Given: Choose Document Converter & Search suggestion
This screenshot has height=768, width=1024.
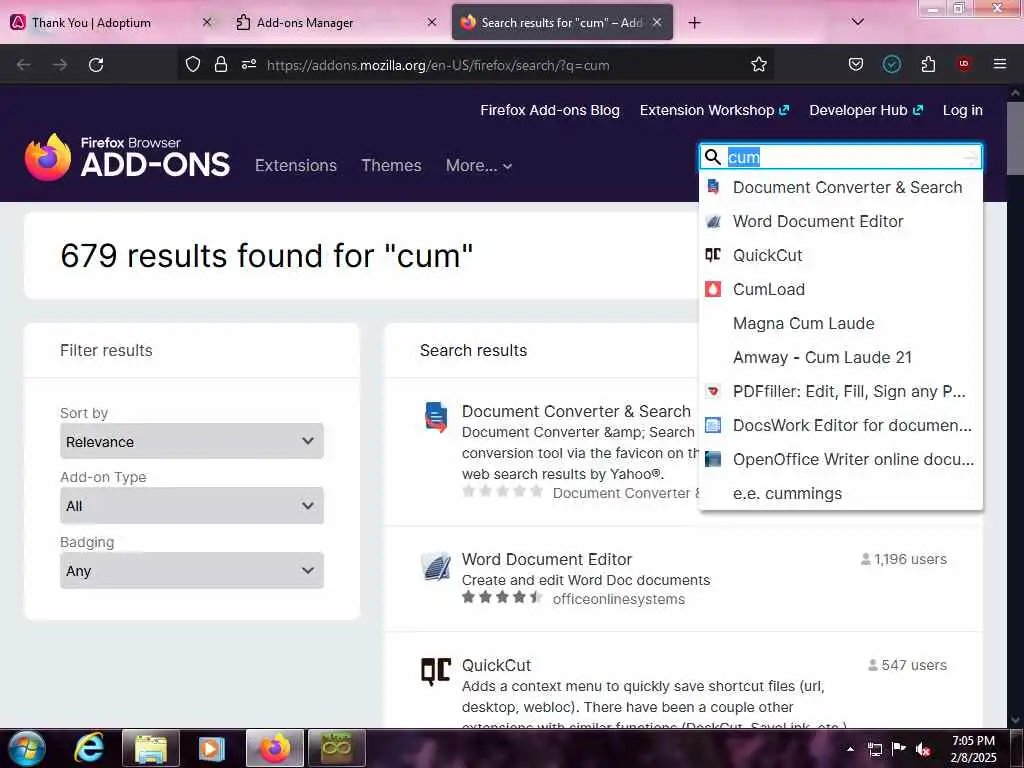Looking at the screenshot, I should coord(840,187).
